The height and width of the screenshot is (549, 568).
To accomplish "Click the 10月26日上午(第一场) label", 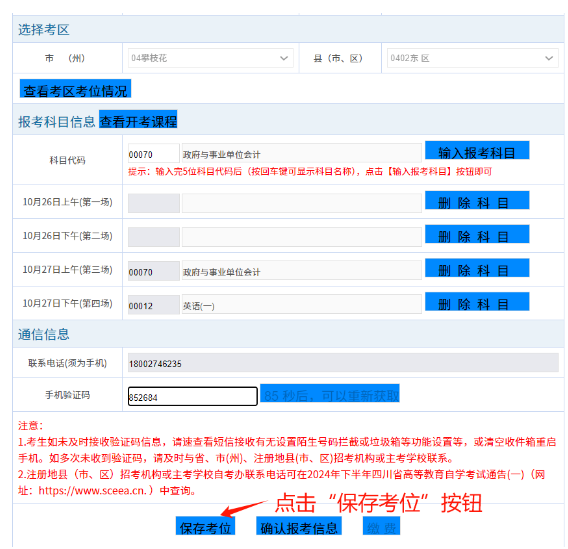I will tap(68, 202).
